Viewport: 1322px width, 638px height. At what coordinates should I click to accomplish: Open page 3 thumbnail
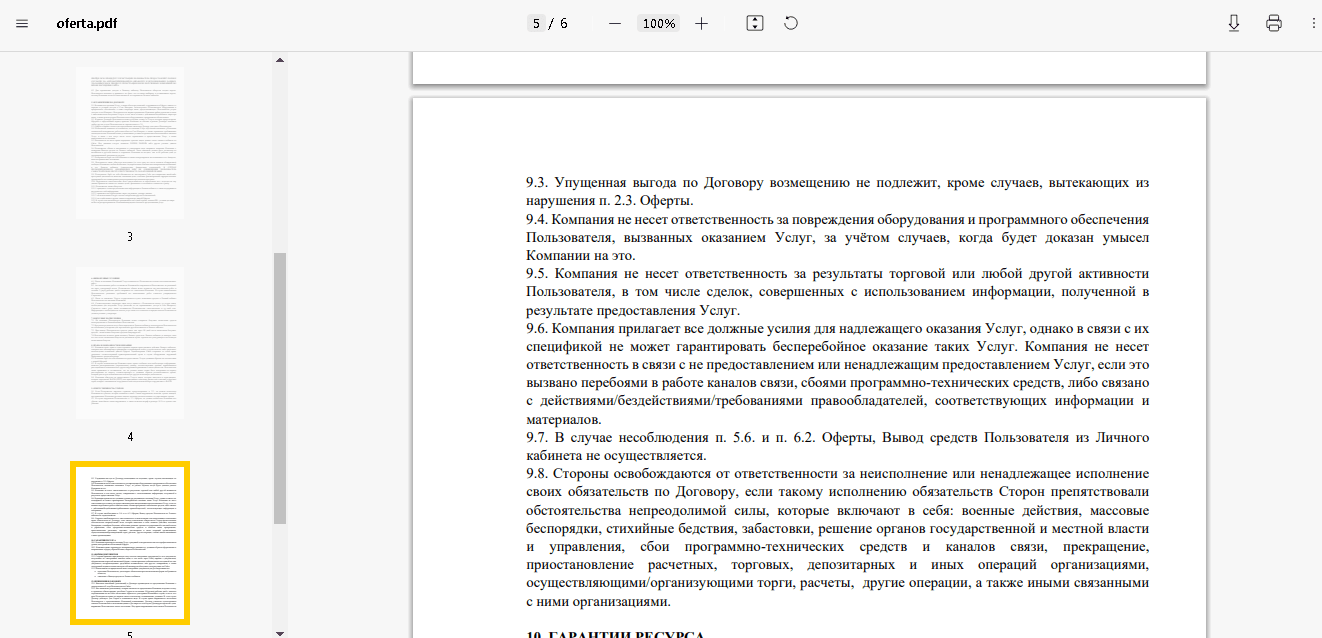(x=130, y=143)
